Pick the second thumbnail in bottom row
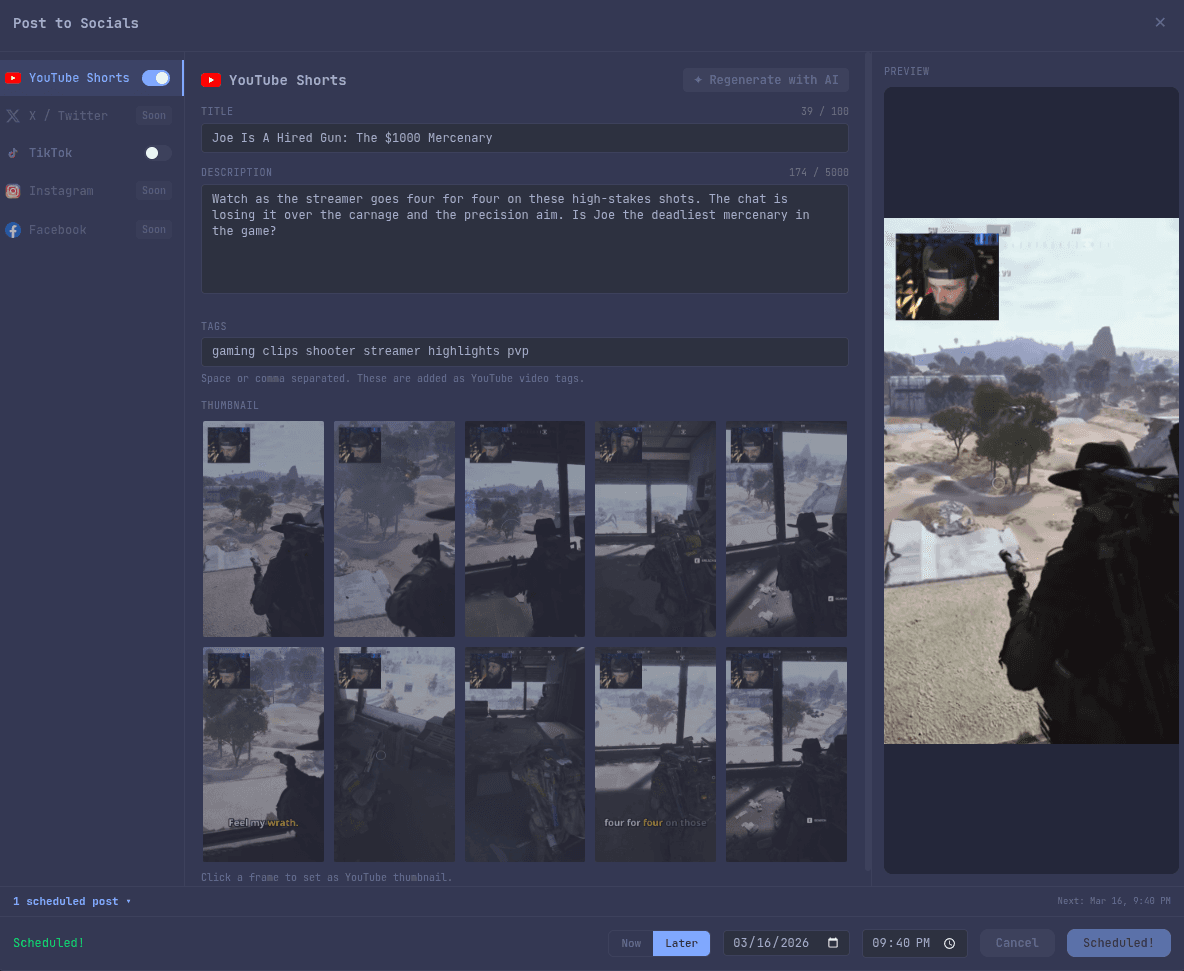 394,754
